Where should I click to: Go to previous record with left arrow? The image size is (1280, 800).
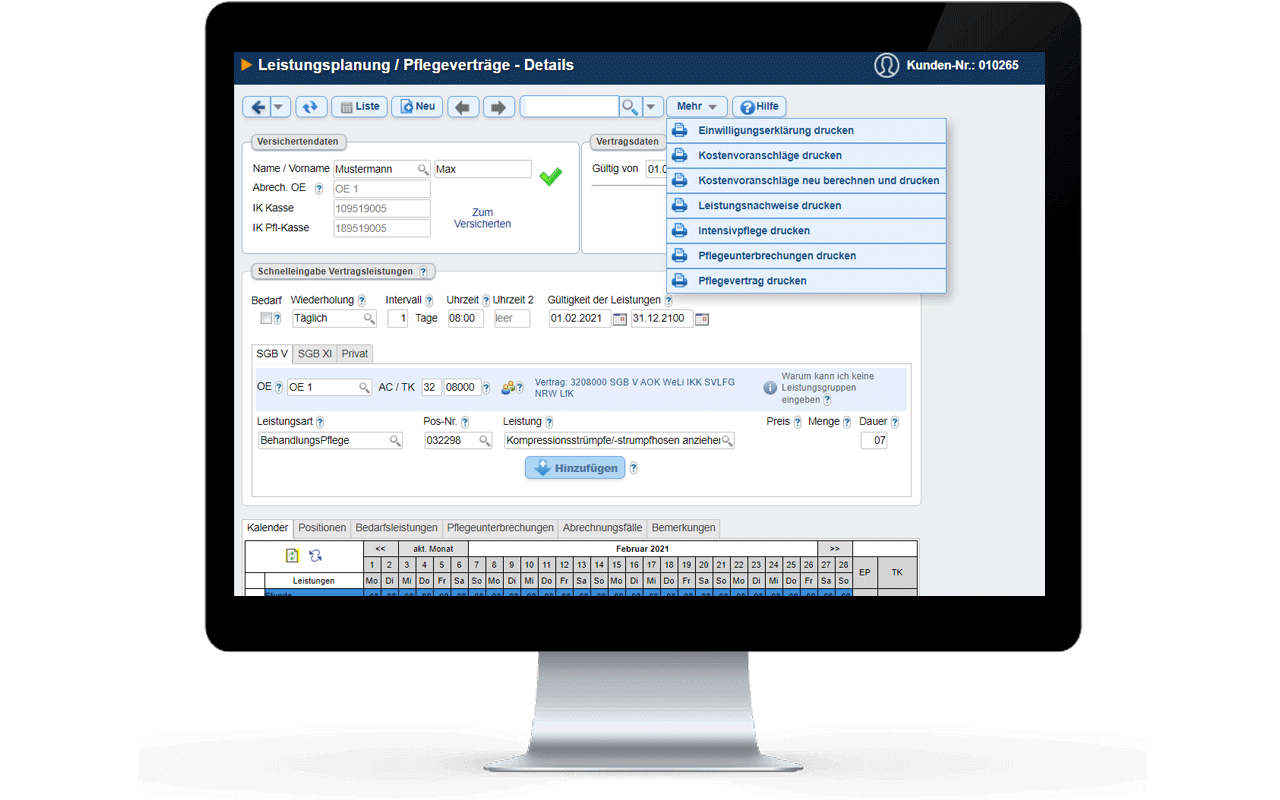[x=462, y=107]
